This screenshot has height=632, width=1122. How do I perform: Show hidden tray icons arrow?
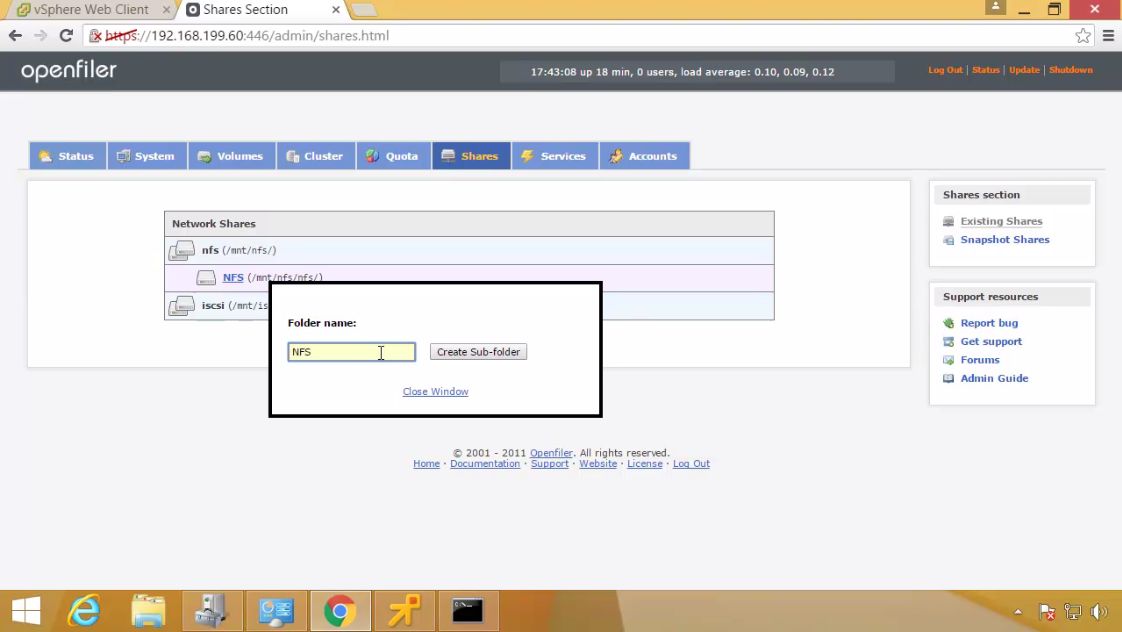pos(1018,612)
